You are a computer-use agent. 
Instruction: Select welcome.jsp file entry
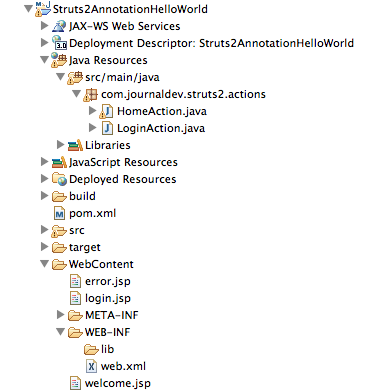[x=110, y=383]
